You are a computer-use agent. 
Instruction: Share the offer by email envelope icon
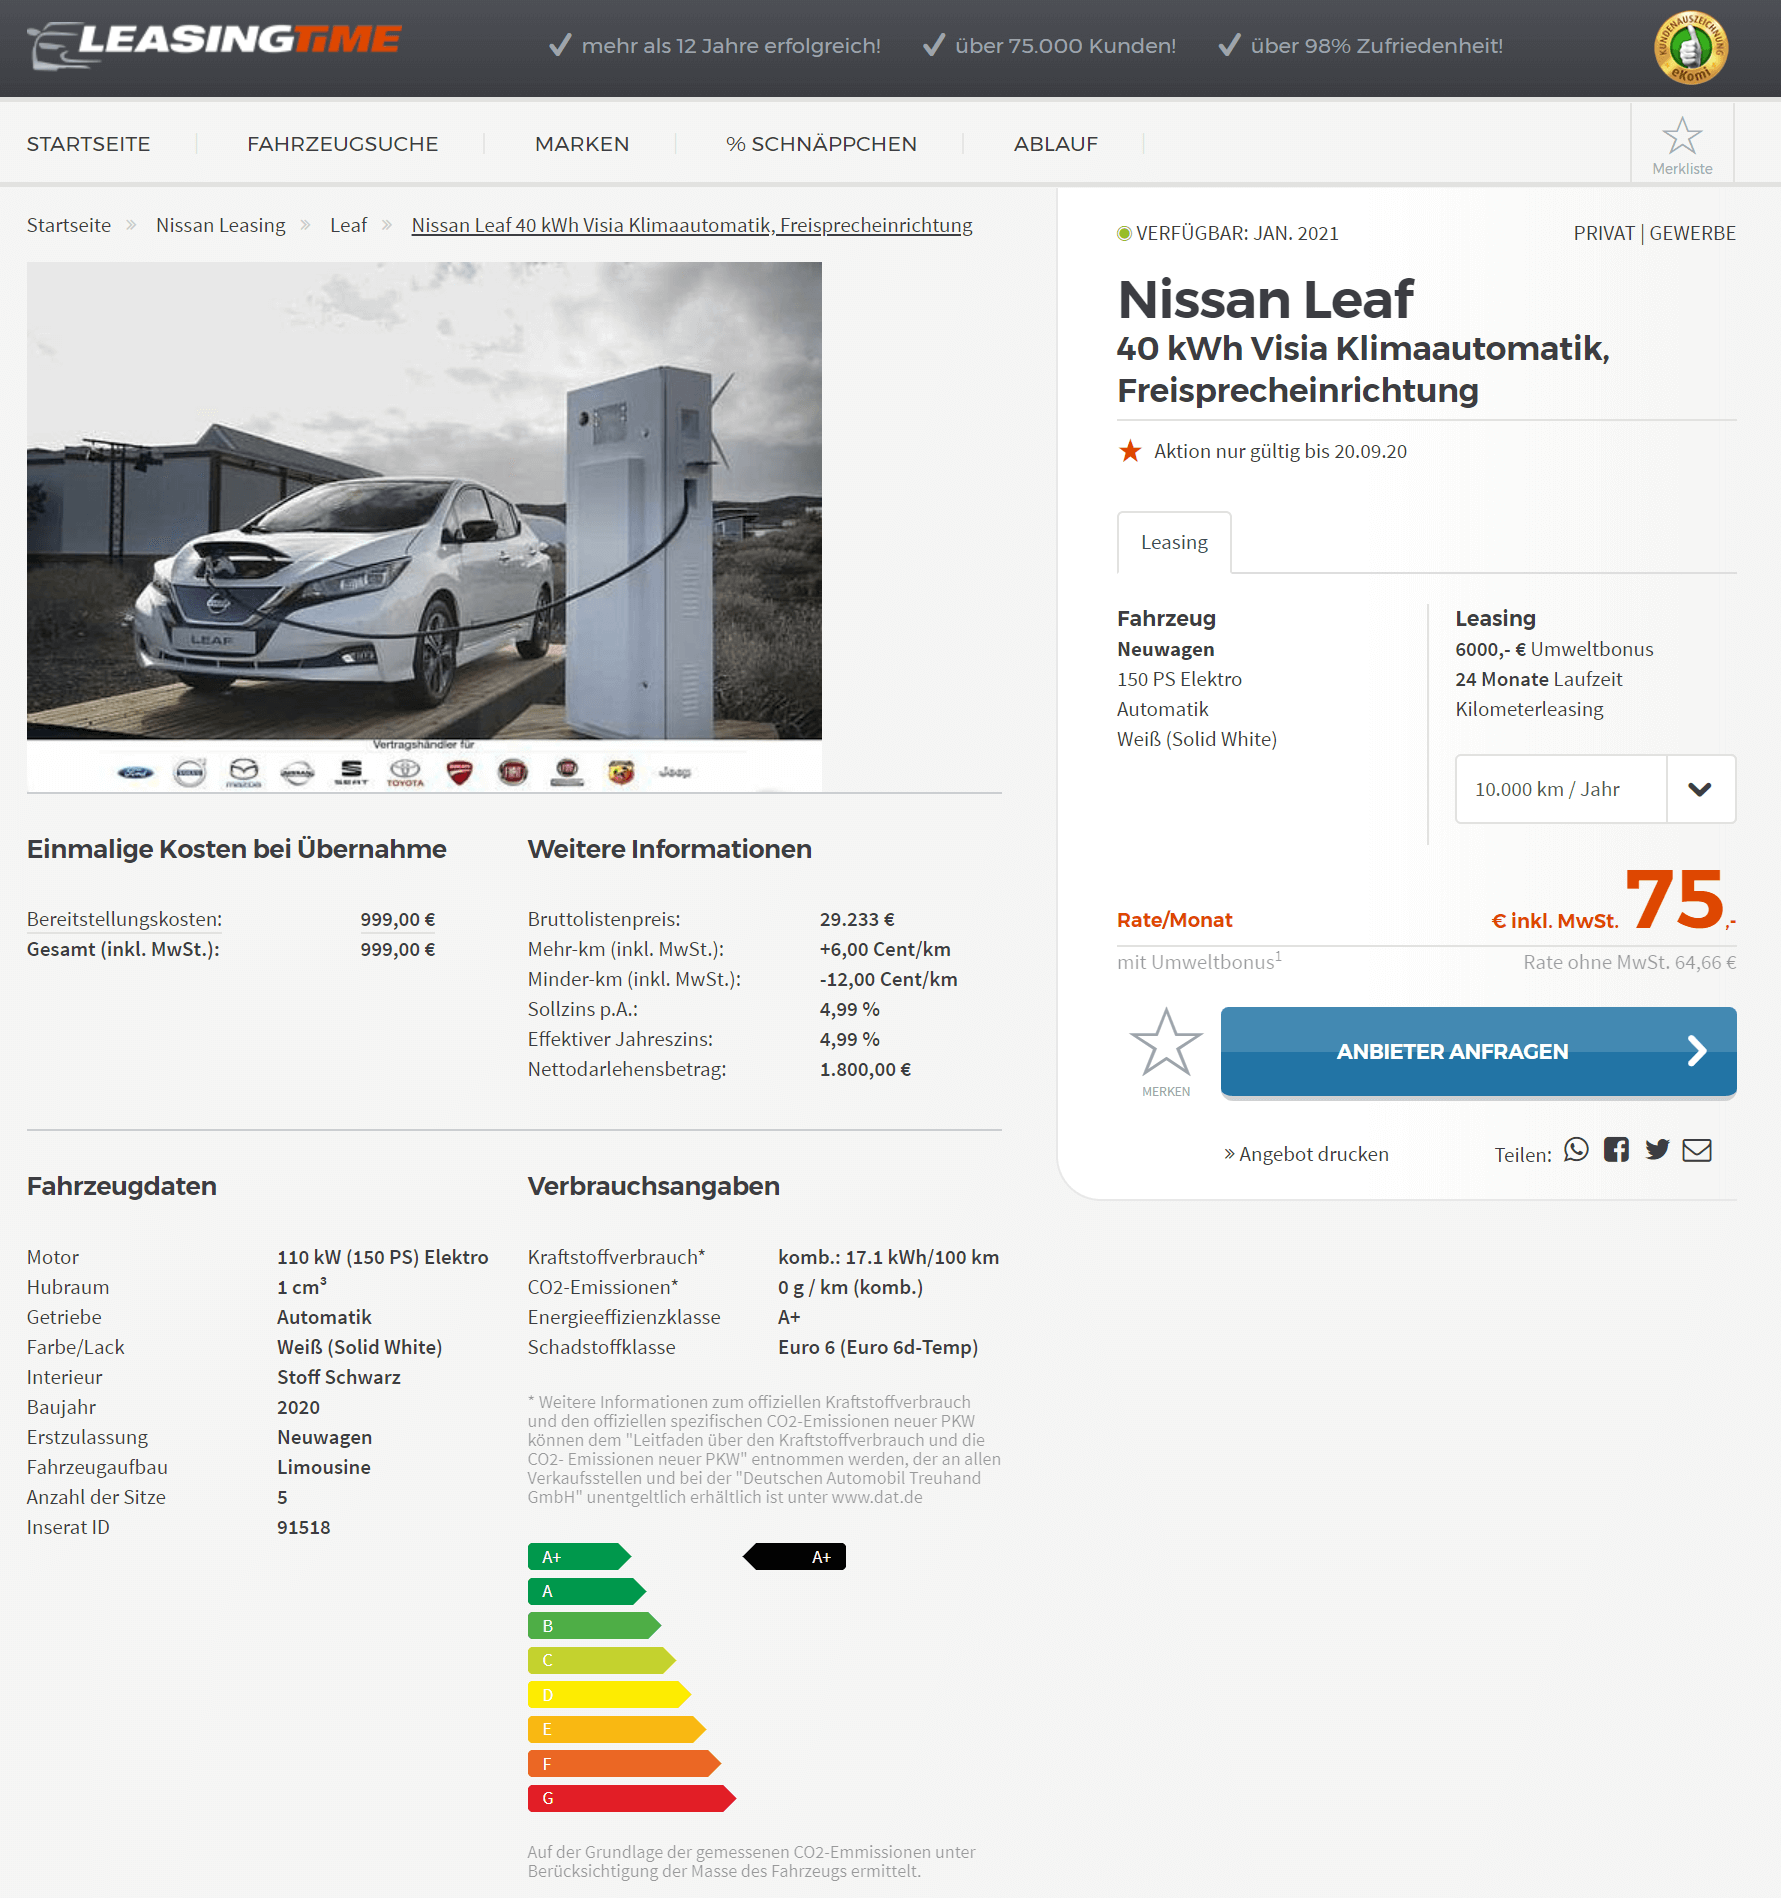pos(1697,1150)
